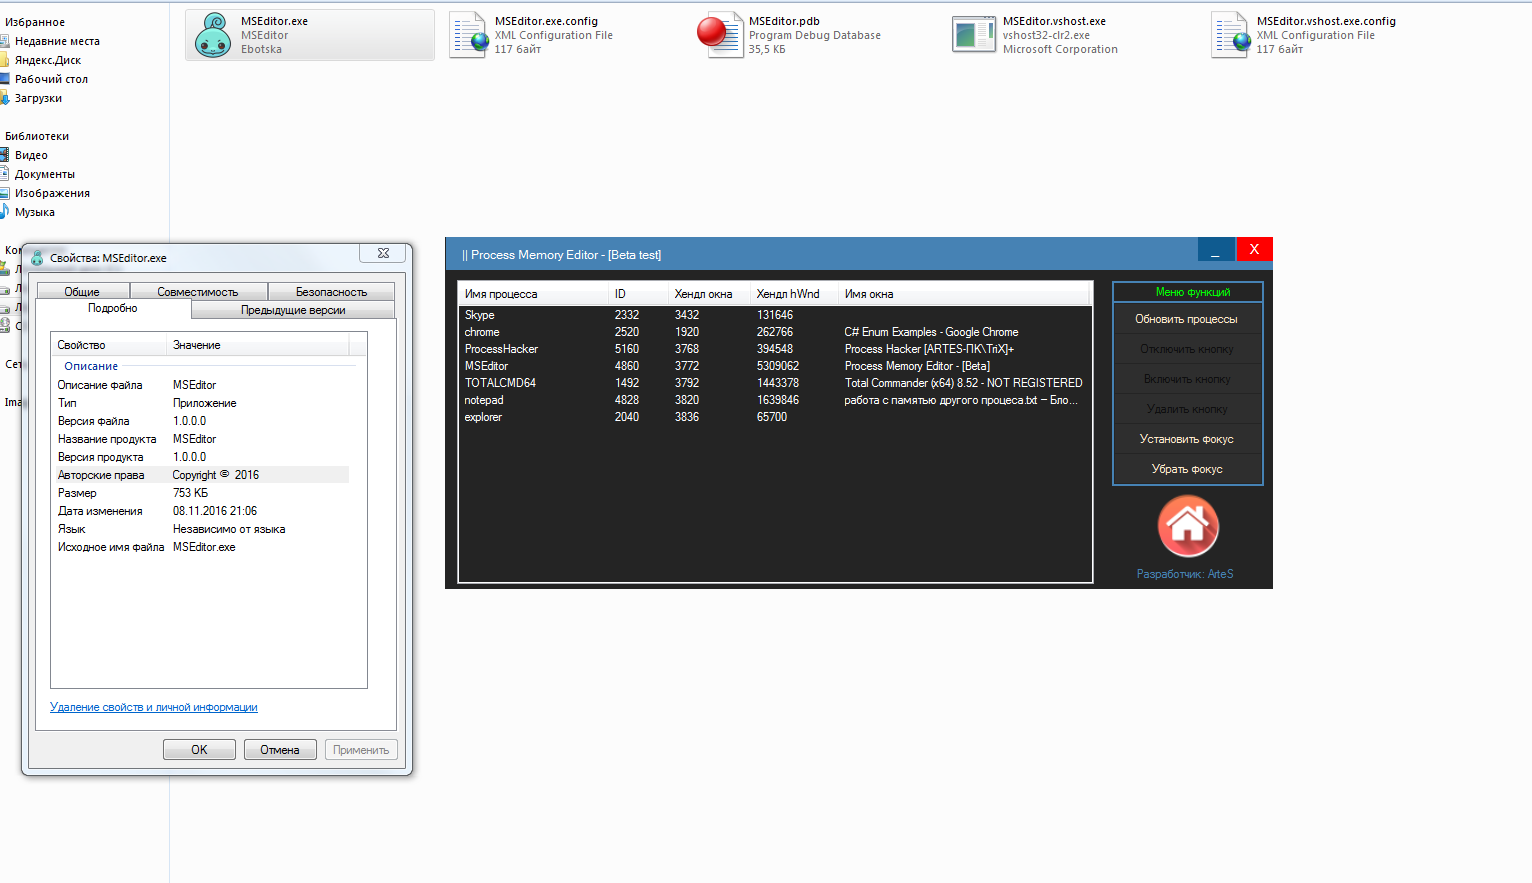Click the Изображения library icon
Screen dimensions: 1532x883
[x=4, y=193]
